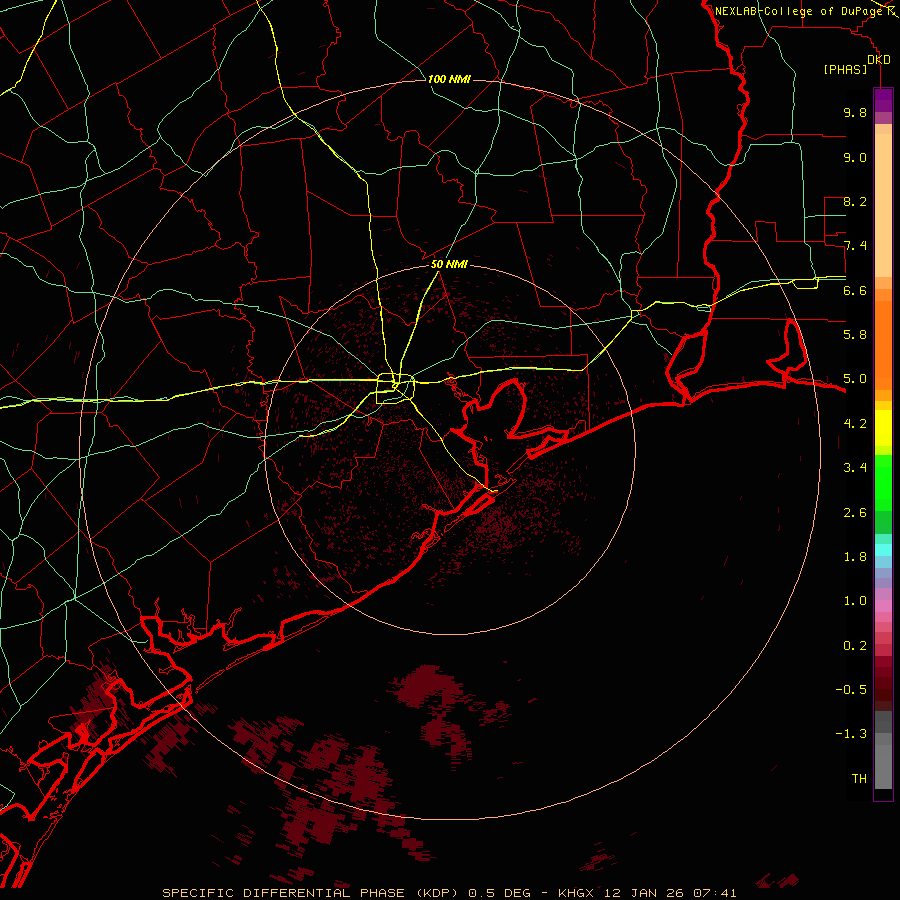Click the orange segment of color bar
900x900 pixels.
coord(883,344)
